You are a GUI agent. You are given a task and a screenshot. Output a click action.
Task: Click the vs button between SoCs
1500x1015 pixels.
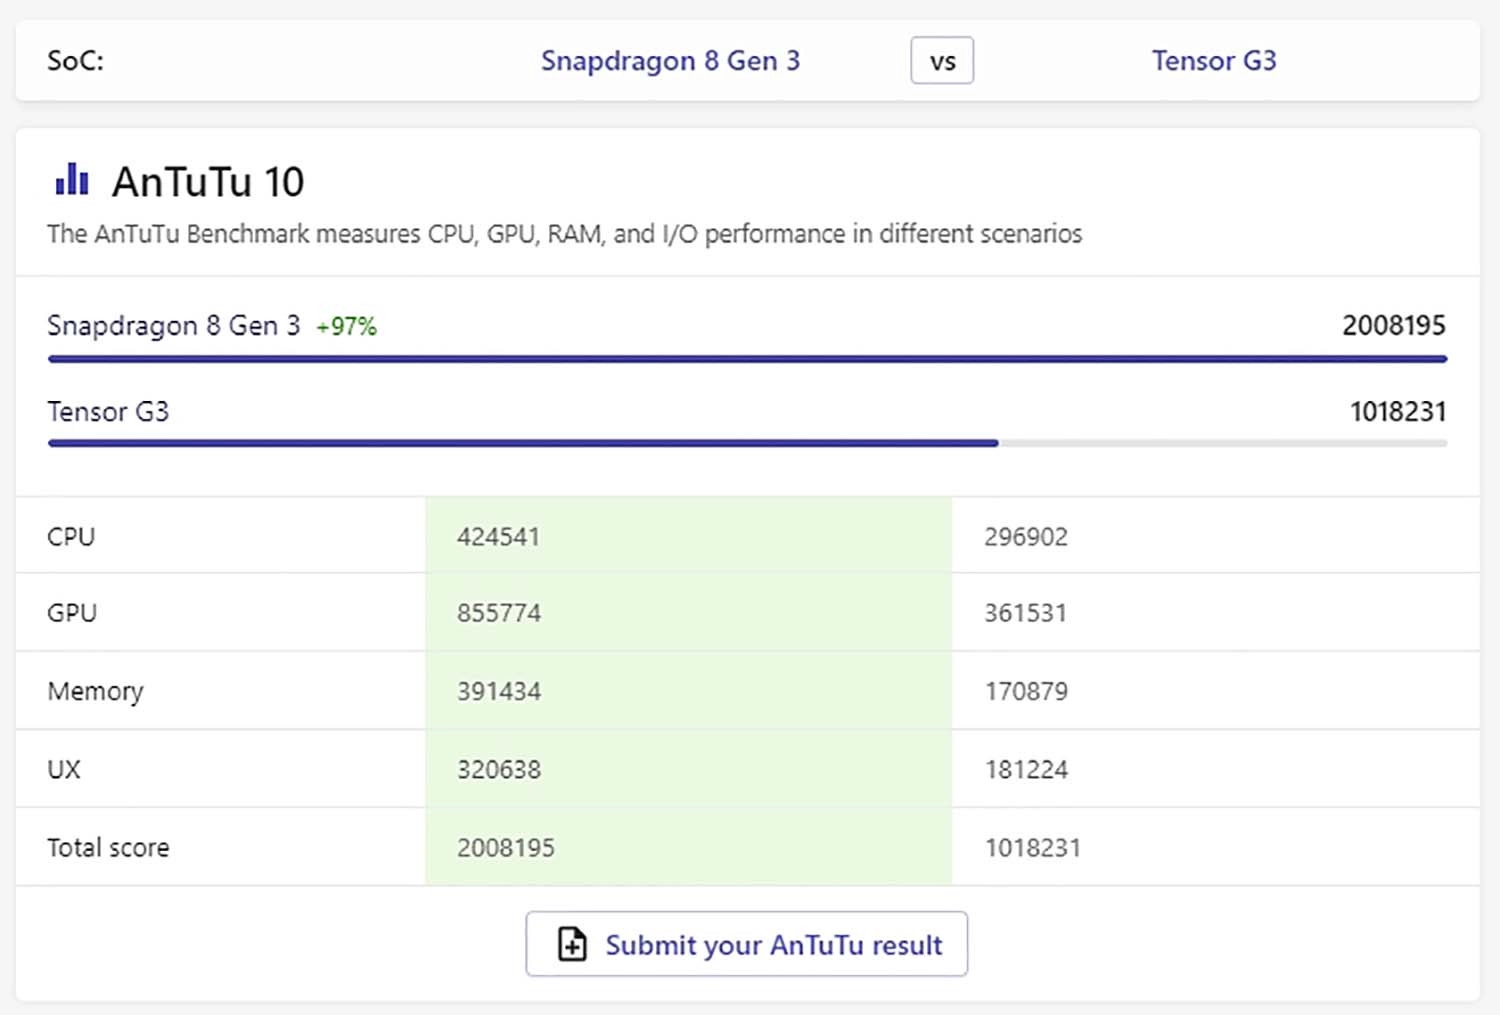pyautogui.click(x=942, y=61)
